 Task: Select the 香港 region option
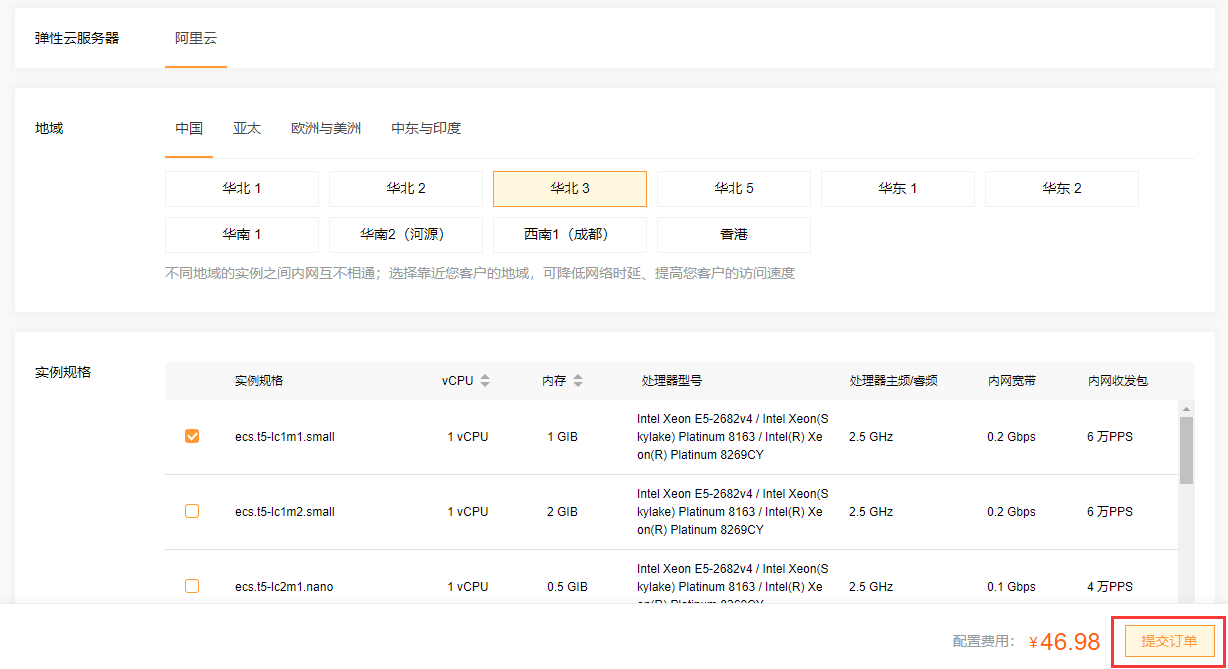[x=734, y=235]
